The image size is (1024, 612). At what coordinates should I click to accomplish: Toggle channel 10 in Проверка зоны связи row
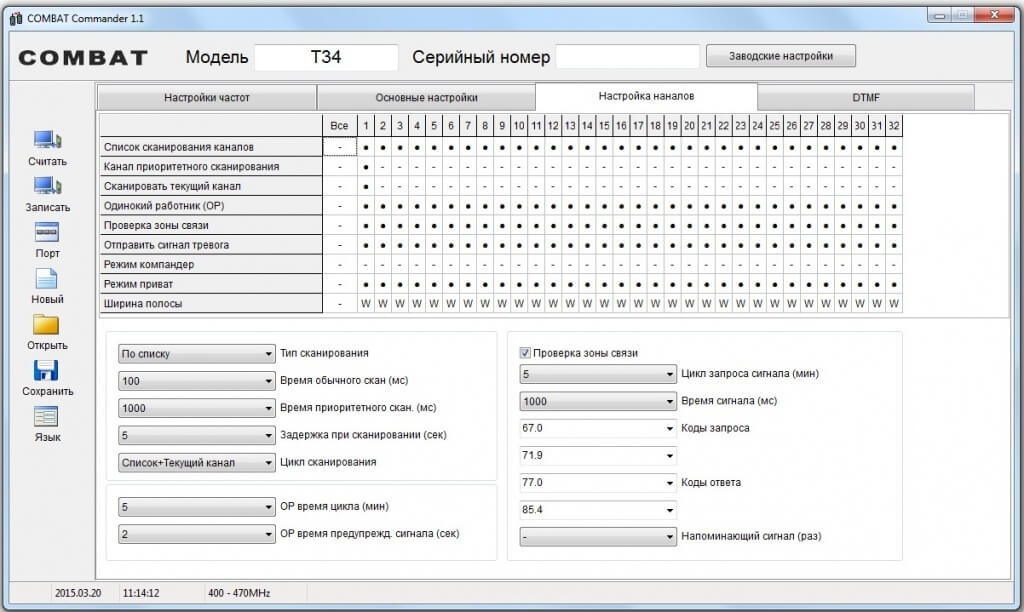tap(519, 225)
